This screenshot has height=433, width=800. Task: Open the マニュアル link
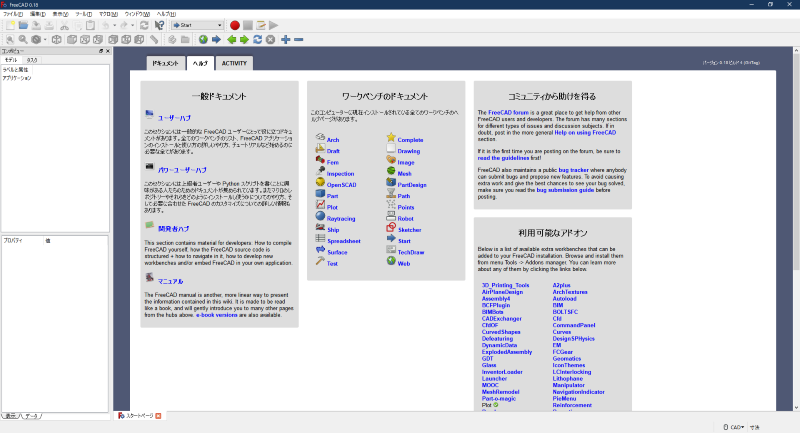170,282
